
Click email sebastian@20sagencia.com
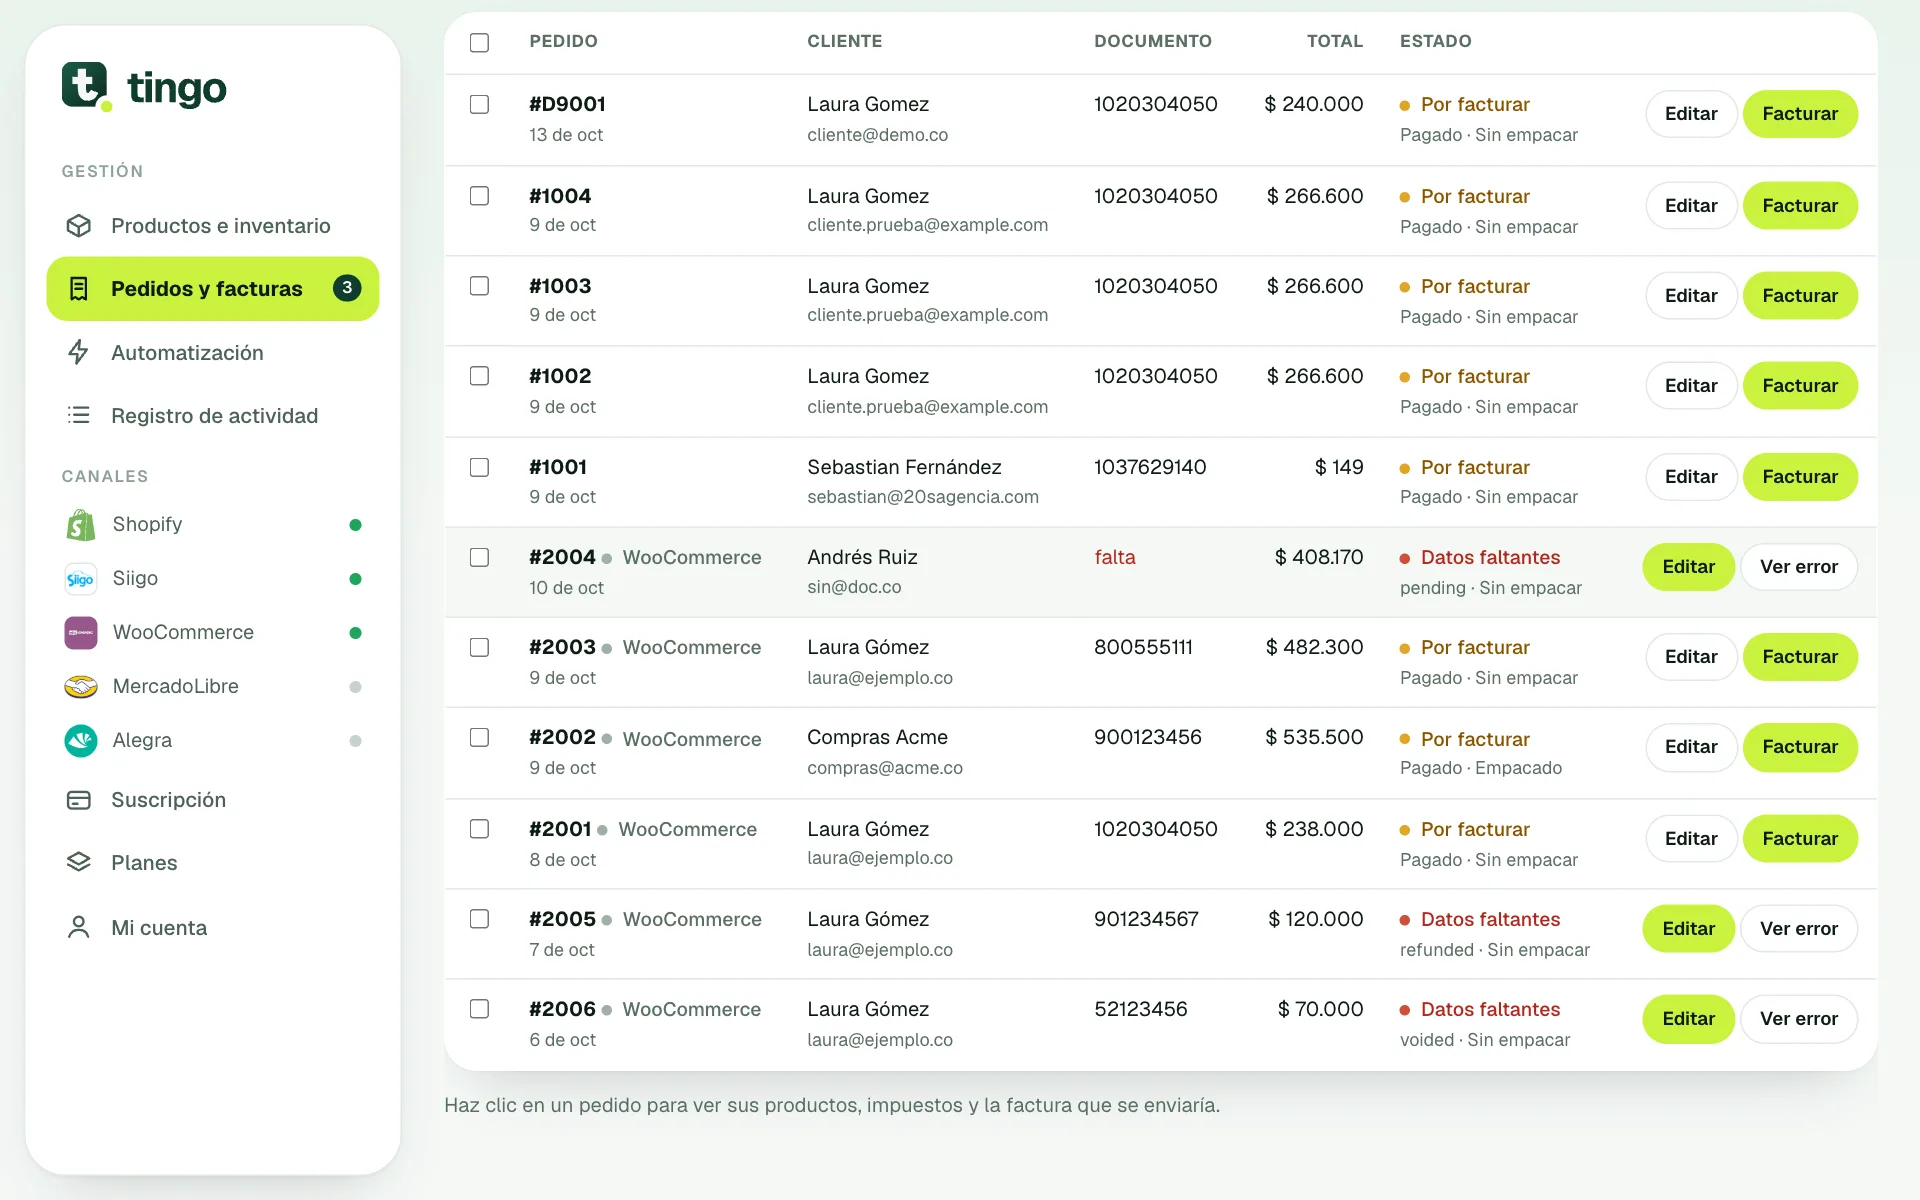923,497
